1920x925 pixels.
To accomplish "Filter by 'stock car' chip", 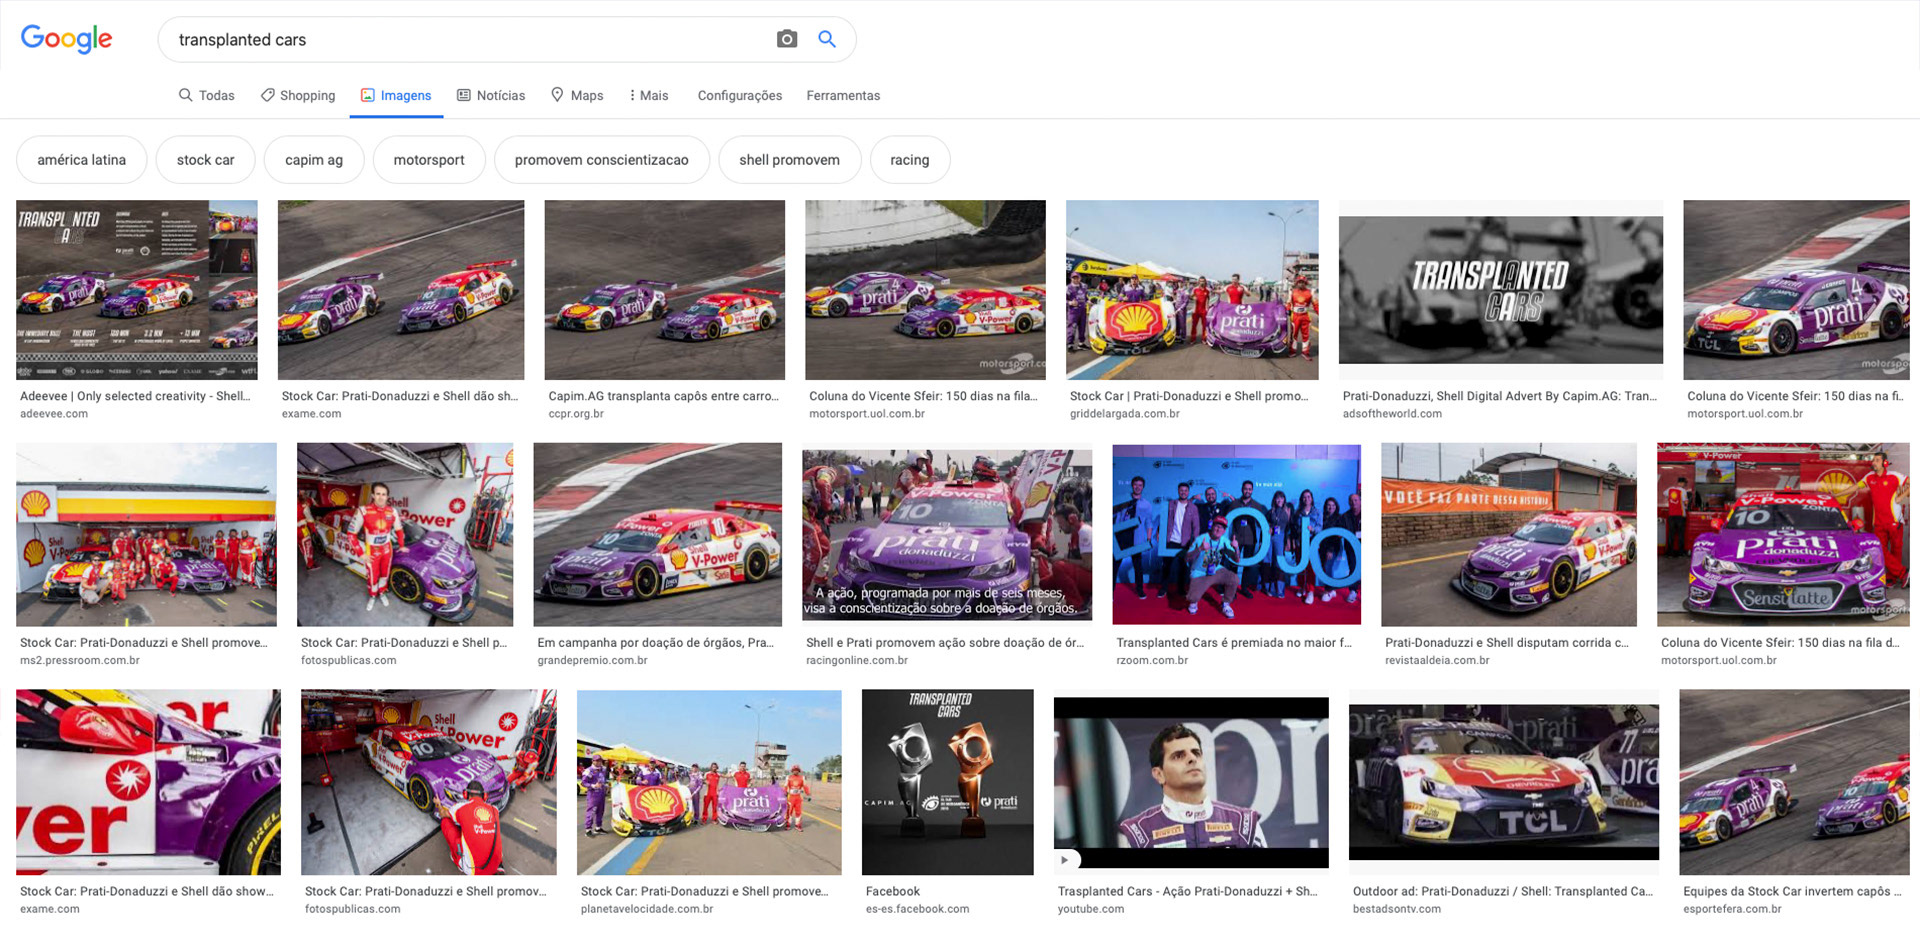I will [x=206, y=160].
